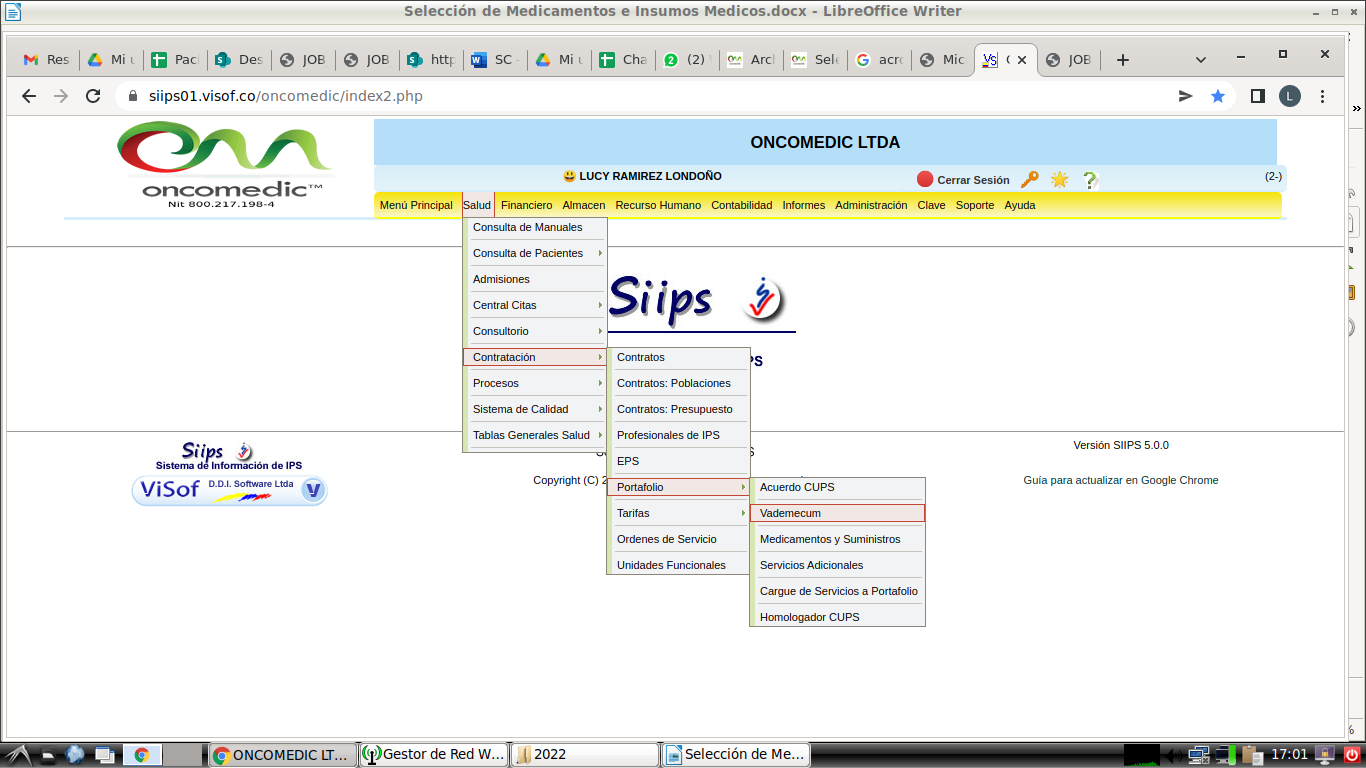Open help via green question mark icon
Screen dimensions: 1366x768
[1090, 180]
